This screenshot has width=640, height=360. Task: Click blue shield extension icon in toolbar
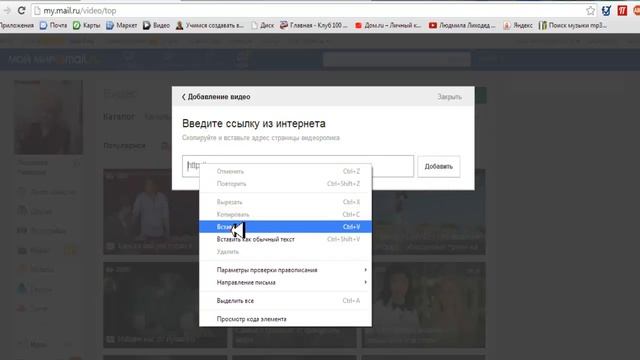(607, 11)
